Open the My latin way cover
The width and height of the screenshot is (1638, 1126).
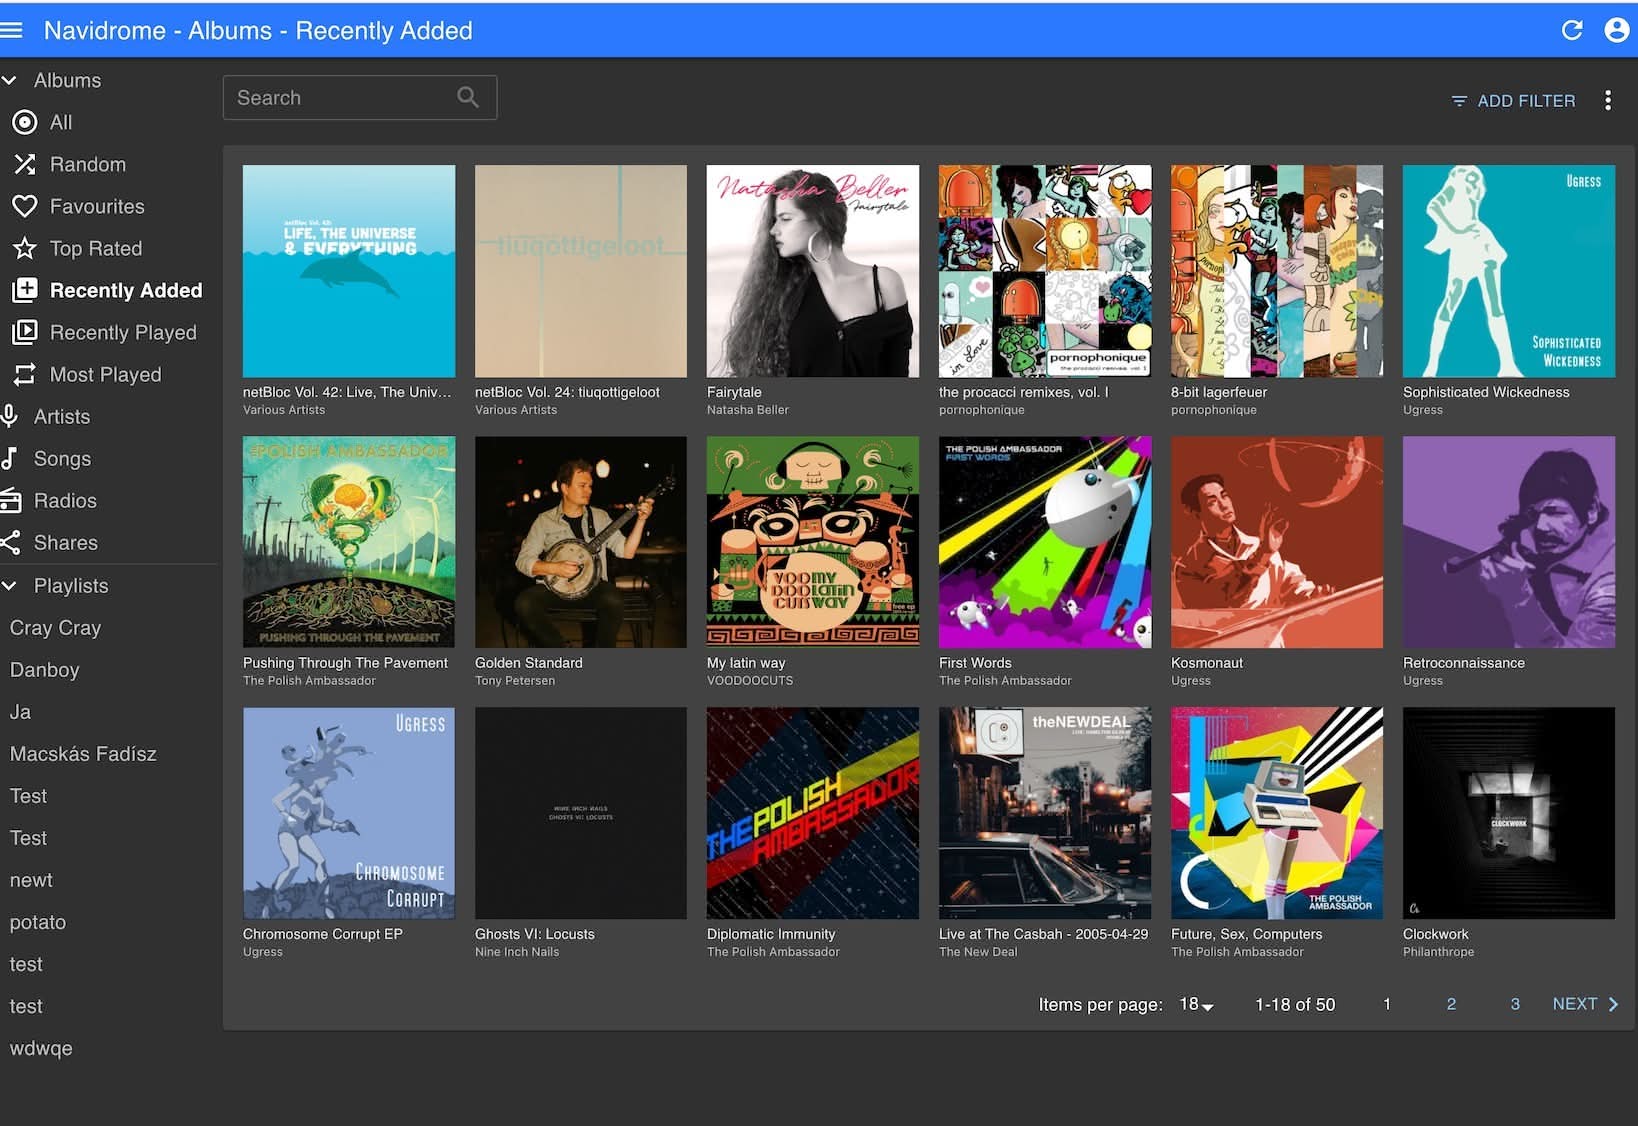point(813,542)
